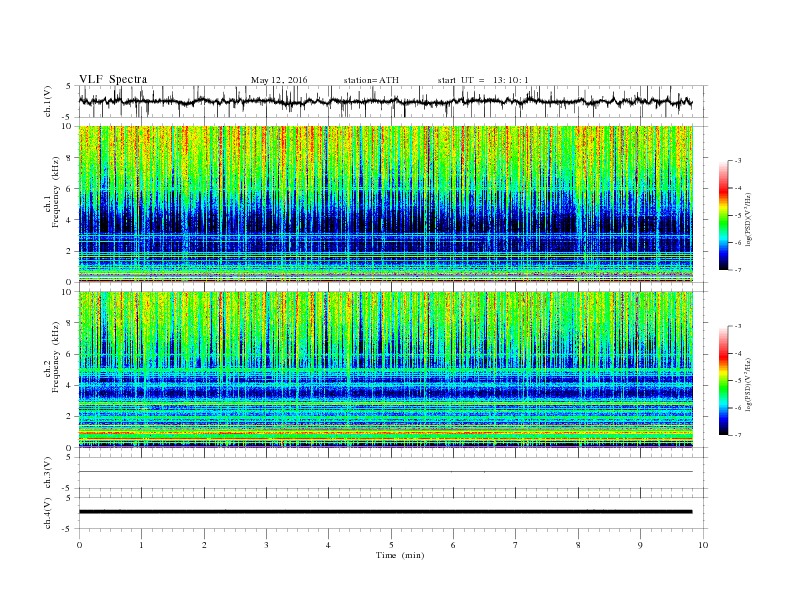Click the ch.2 colorbar "log(PSD)(V²/Hz)" label
The width and height of the screenshot is (792, 612).
coord(749,384)
